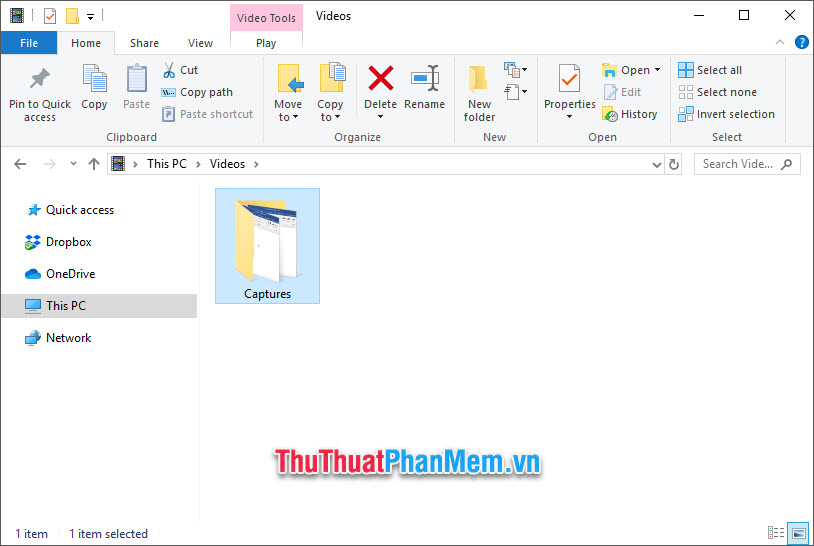This screenshot has width=814, height=546.
Task: Click This PC in address bar
Action: pos(167,164)
